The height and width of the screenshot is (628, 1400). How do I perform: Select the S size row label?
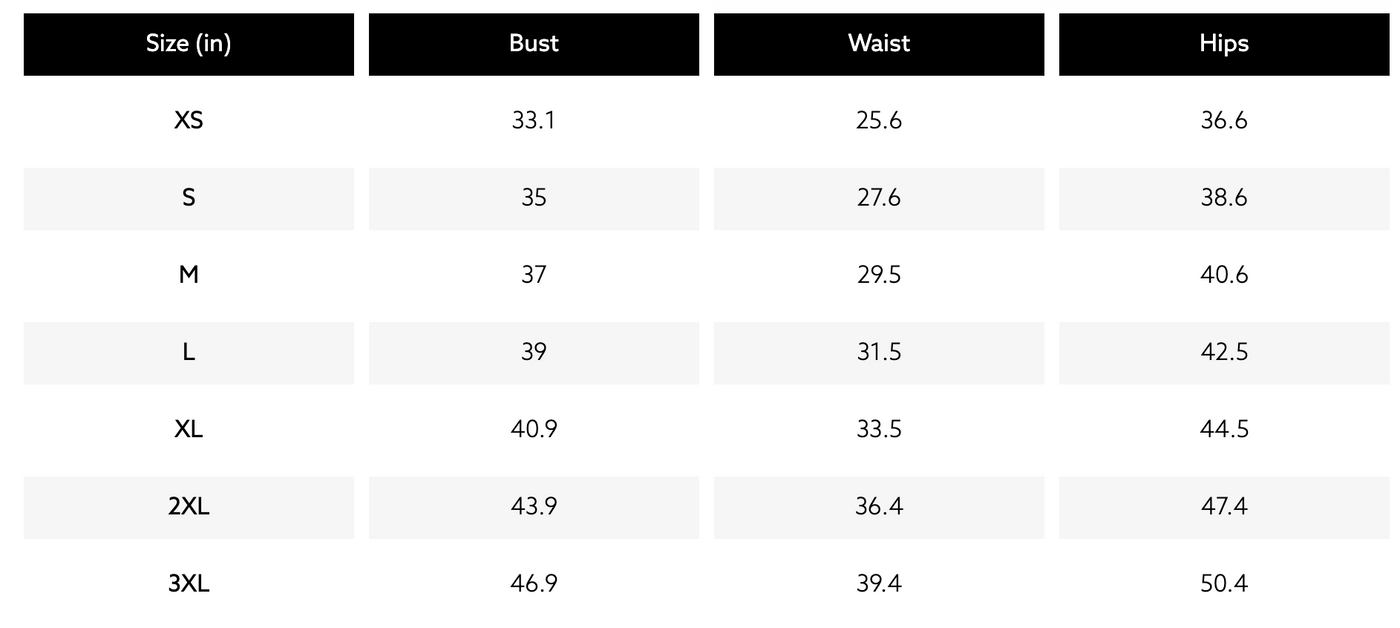[188, 198]
